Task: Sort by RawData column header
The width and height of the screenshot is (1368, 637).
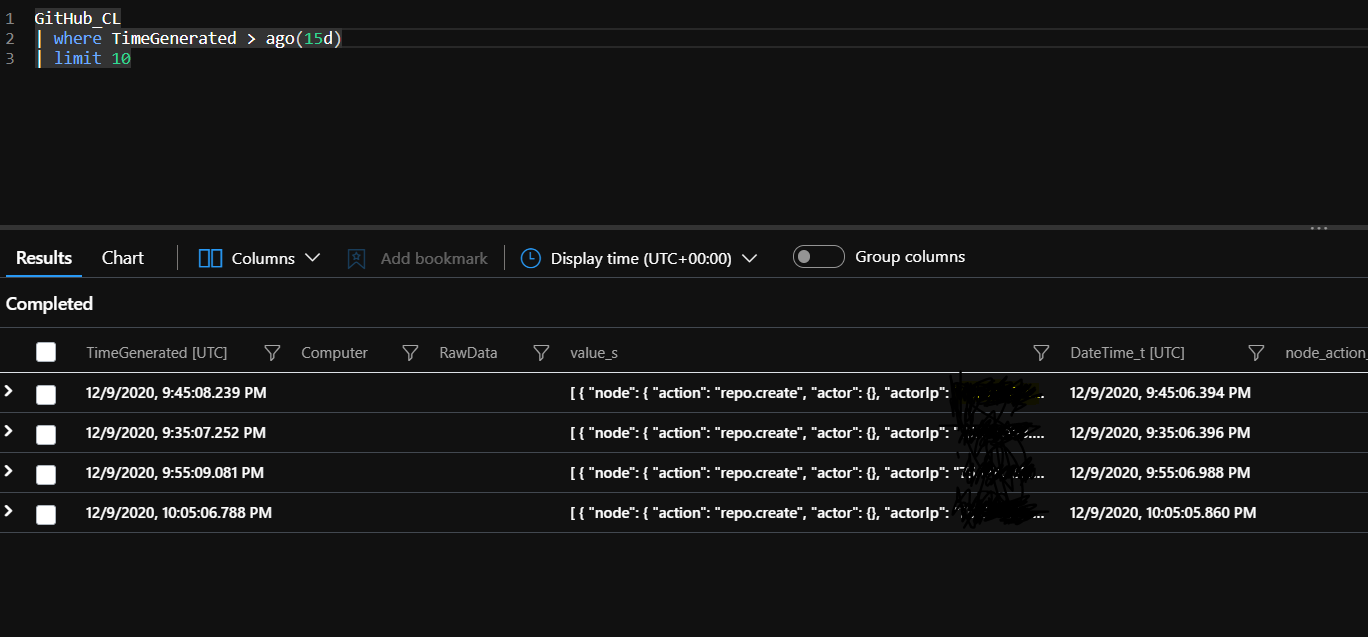Action: pos(468,353)
